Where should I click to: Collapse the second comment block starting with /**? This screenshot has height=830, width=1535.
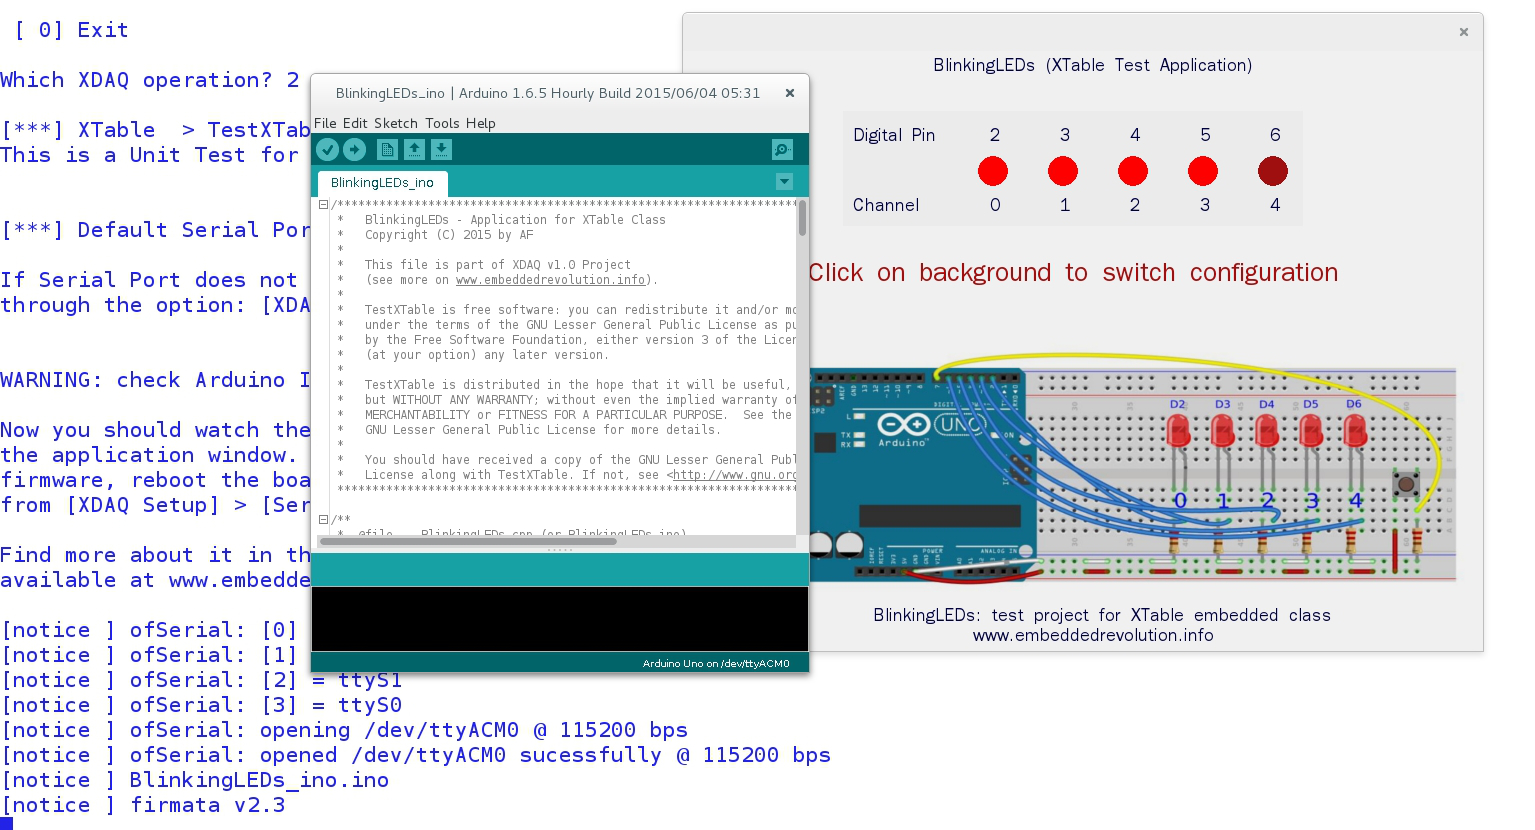323,519
